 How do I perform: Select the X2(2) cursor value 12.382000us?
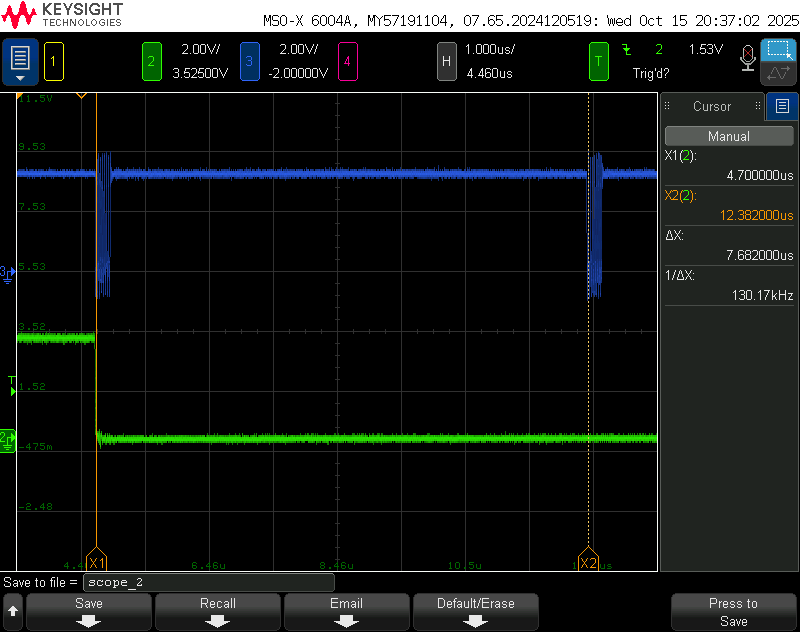click(x=756, y=215)
